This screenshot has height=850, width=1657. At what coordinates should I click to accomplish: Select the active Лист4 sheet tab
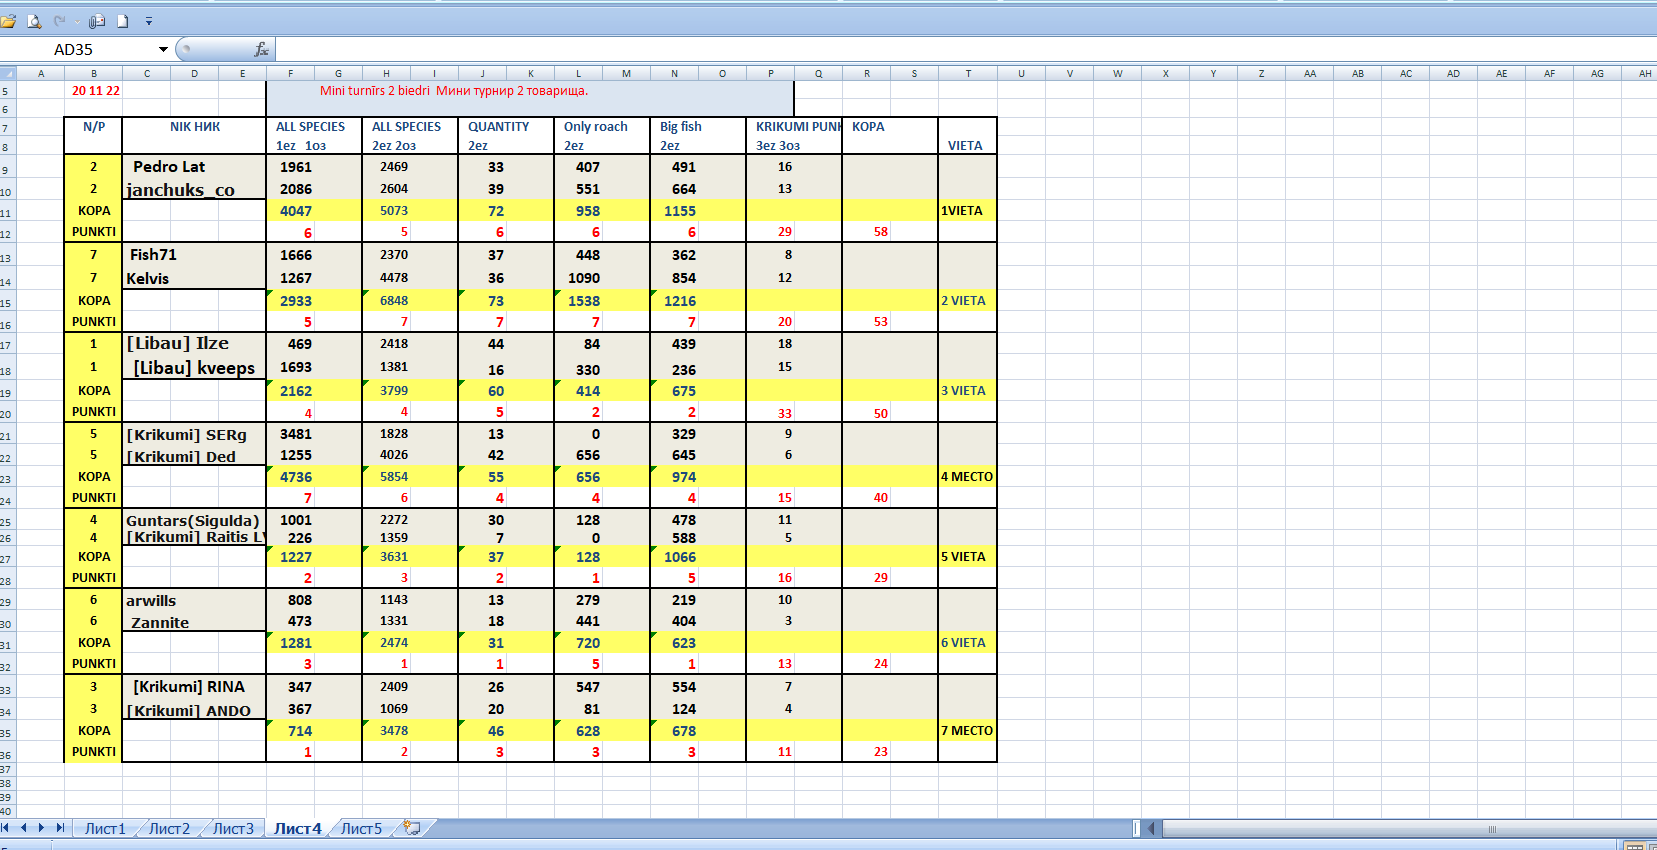(298, 828)
